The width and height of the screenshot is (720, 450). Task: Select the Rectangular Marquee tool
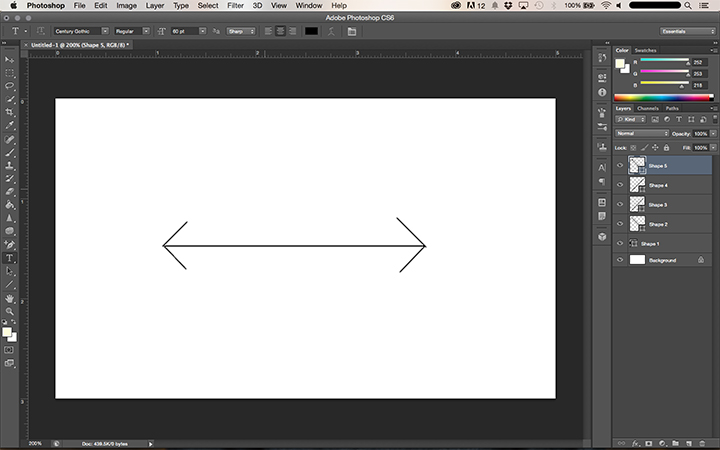(9, 73)
